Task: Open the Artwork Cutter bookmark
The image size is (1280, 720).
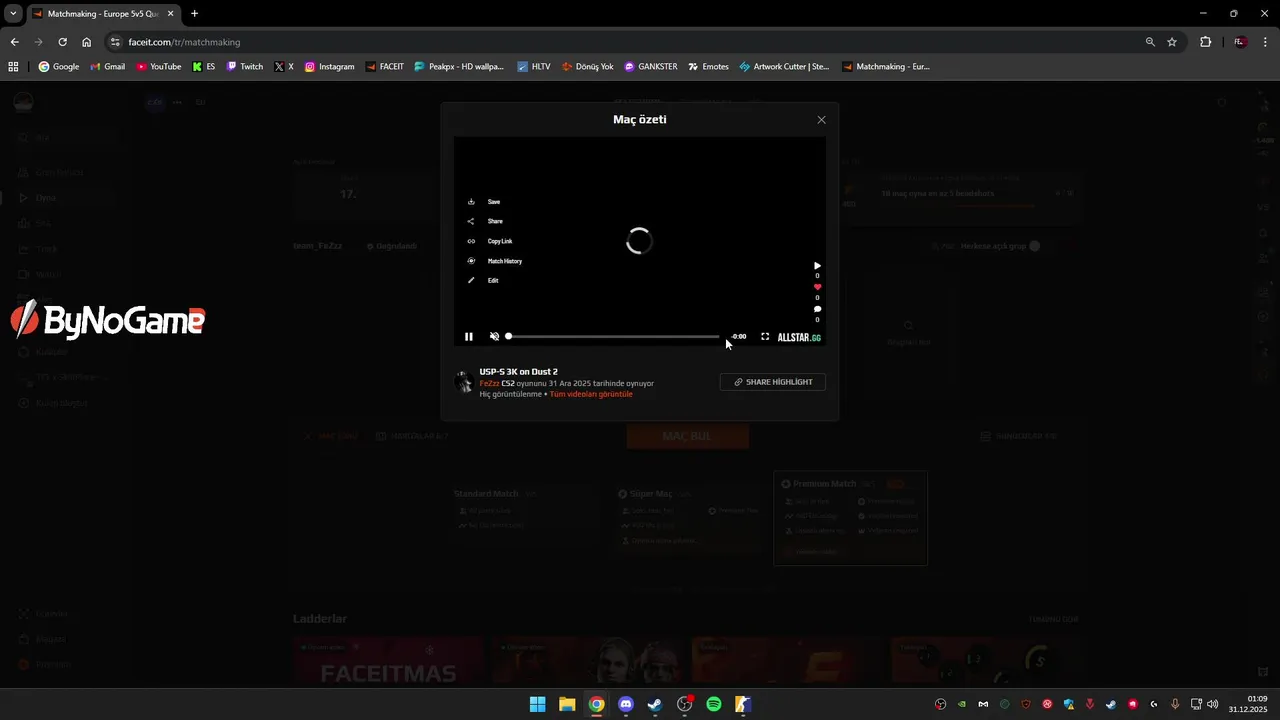Action: click(784, 67)
